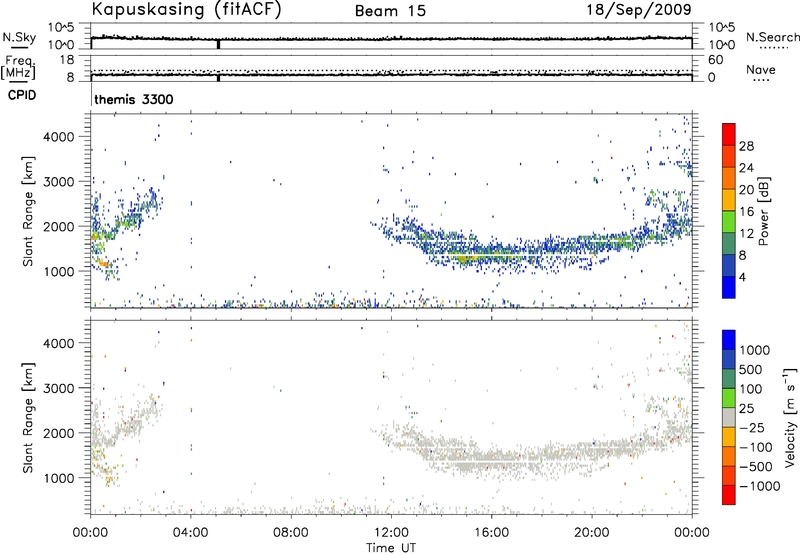Click the "12" power colorbar label
This screenshot has width=800, height=554.
(746, 234)
